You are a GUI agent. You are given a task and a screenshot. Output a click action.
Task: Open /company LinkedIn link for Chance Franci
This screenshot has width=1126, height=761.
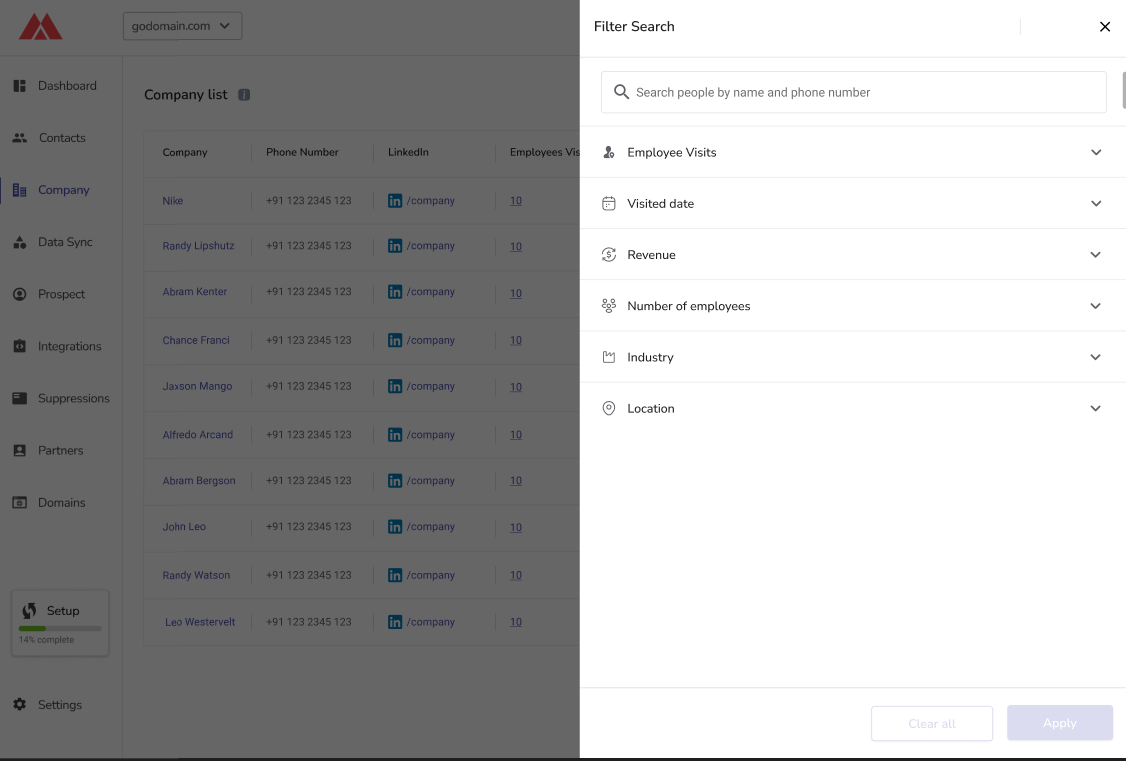(430, 340)
